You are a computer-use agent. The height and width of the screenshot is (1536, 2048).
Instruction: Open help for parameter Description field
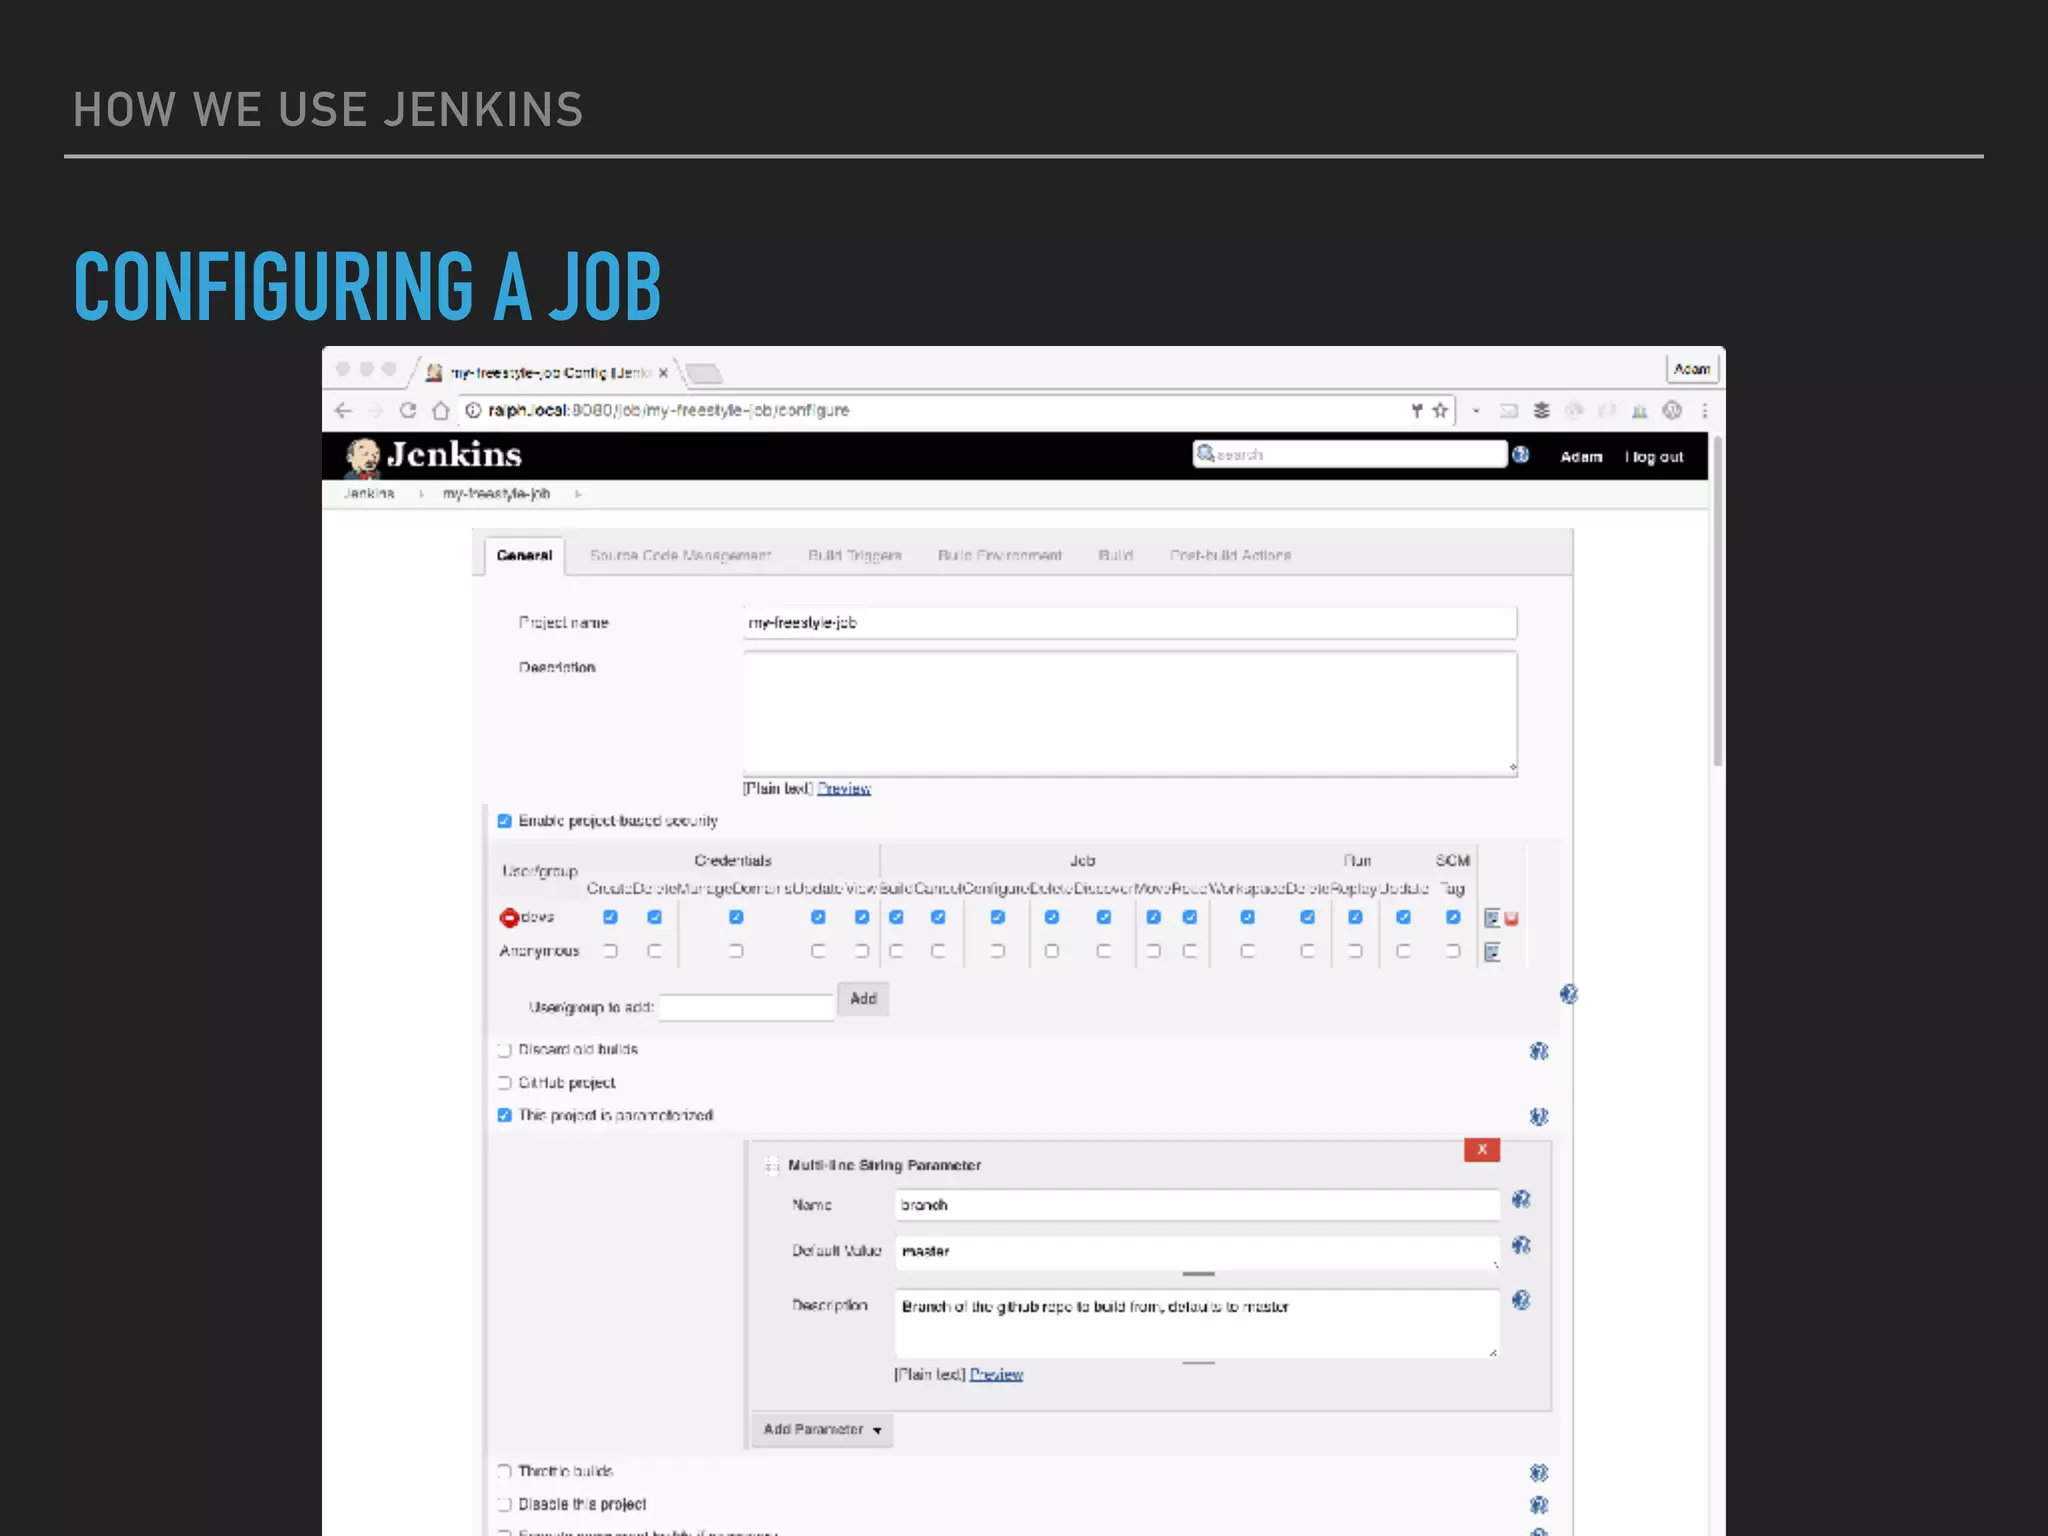click(1521, 1300)
